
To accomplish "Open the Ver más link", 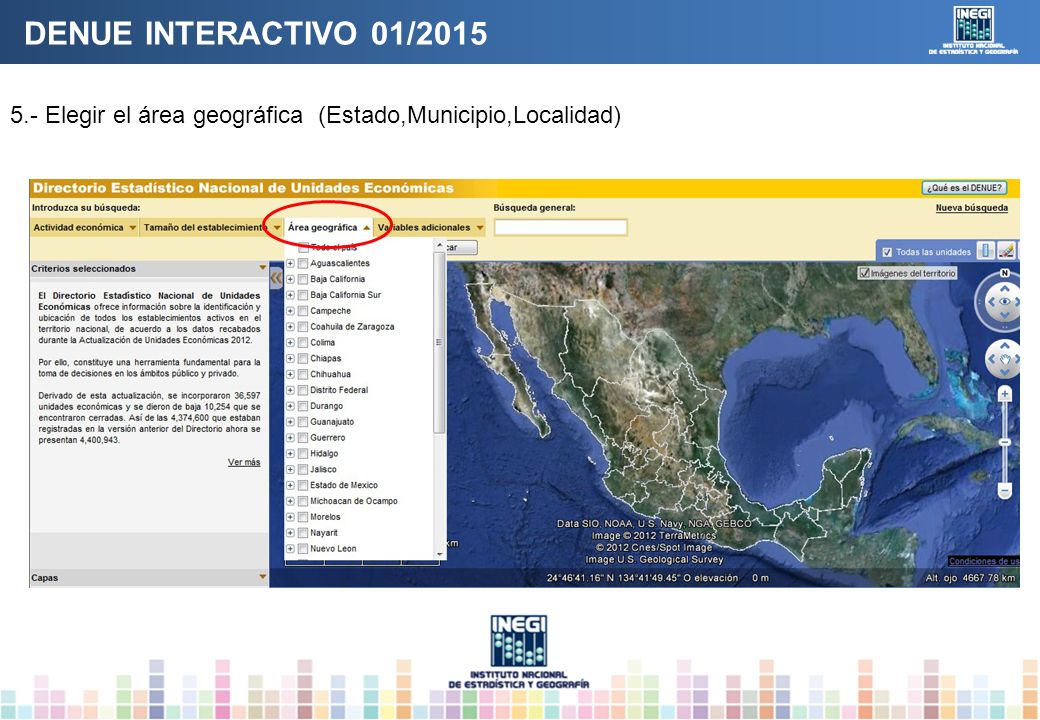I will click(x=244, y=462).
